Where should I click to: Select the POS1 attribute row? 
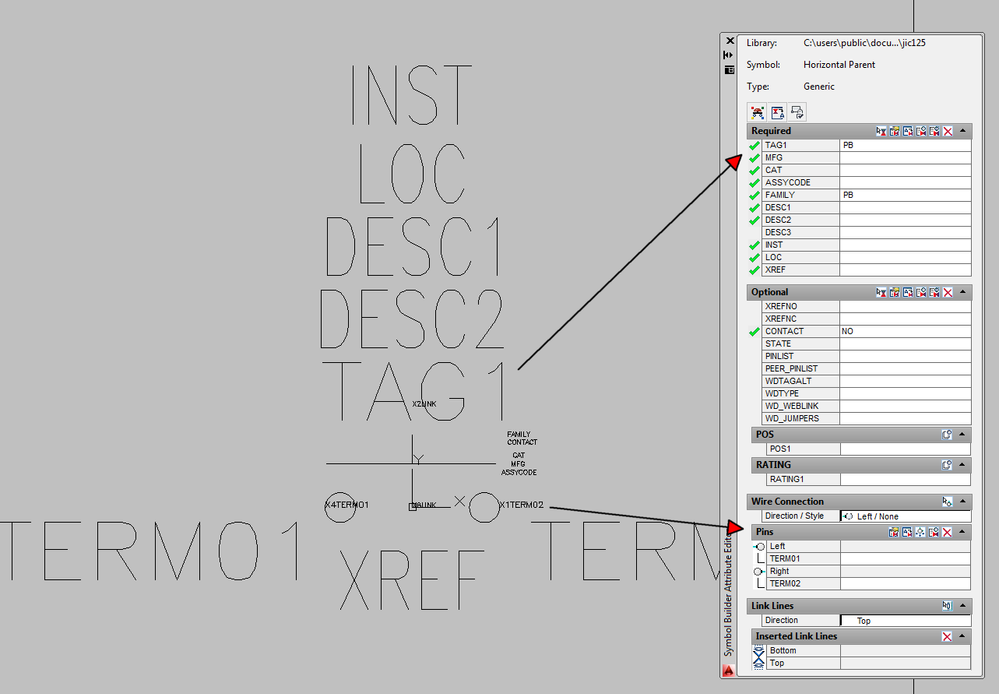pyautogui.click(x=868, y=449)
